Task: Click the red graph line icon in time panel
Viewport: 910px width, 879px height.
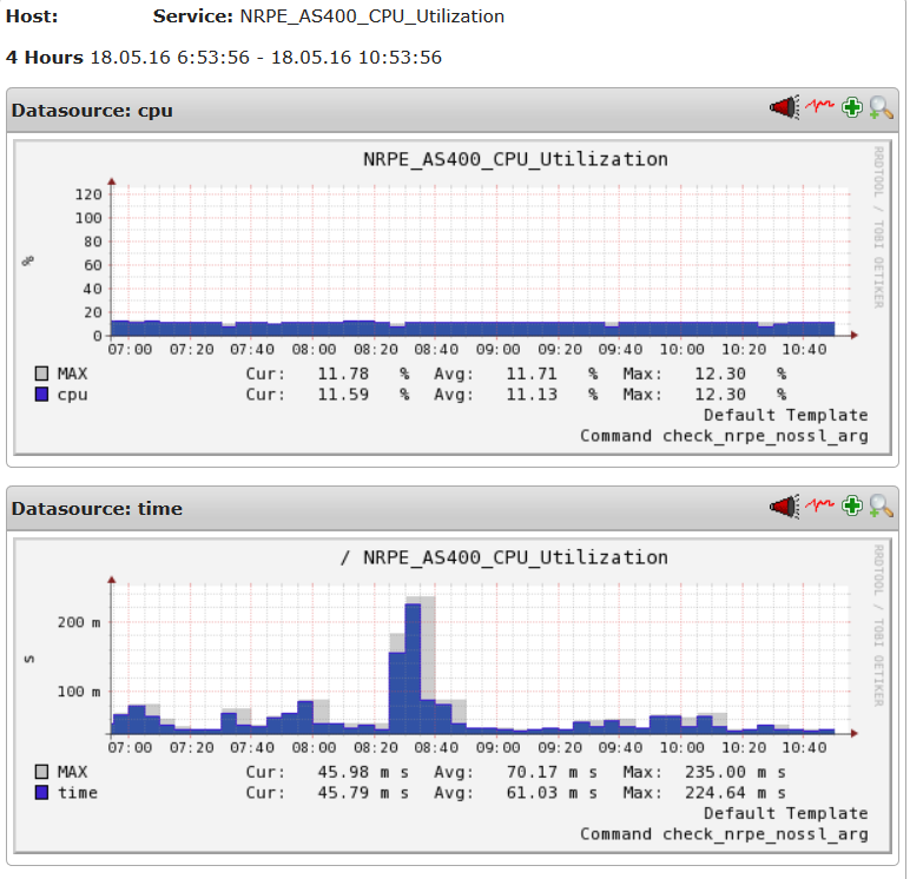Action: coord(820,506)
